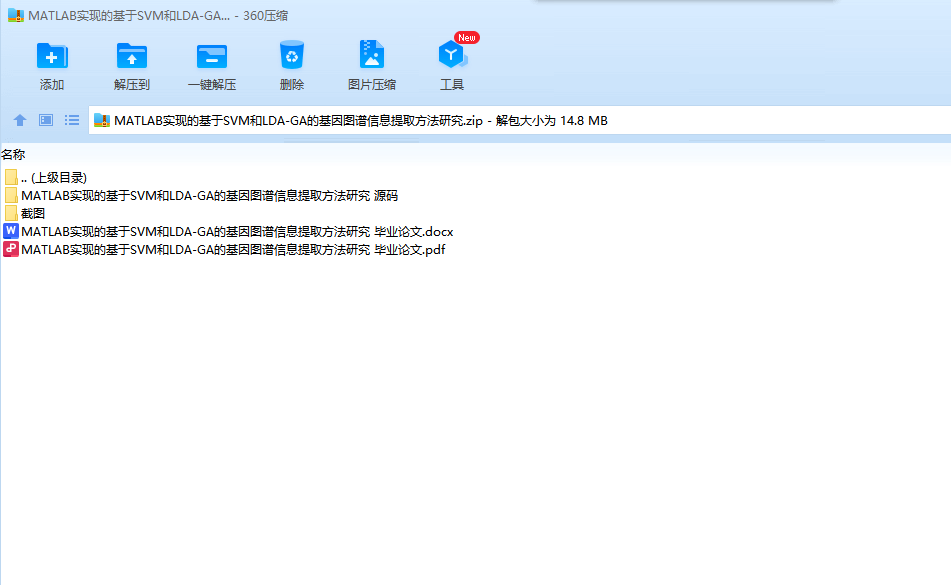Click the Word icon of the docx file
This screenshot has height=585, width=951.
click(x=11, y=231)
